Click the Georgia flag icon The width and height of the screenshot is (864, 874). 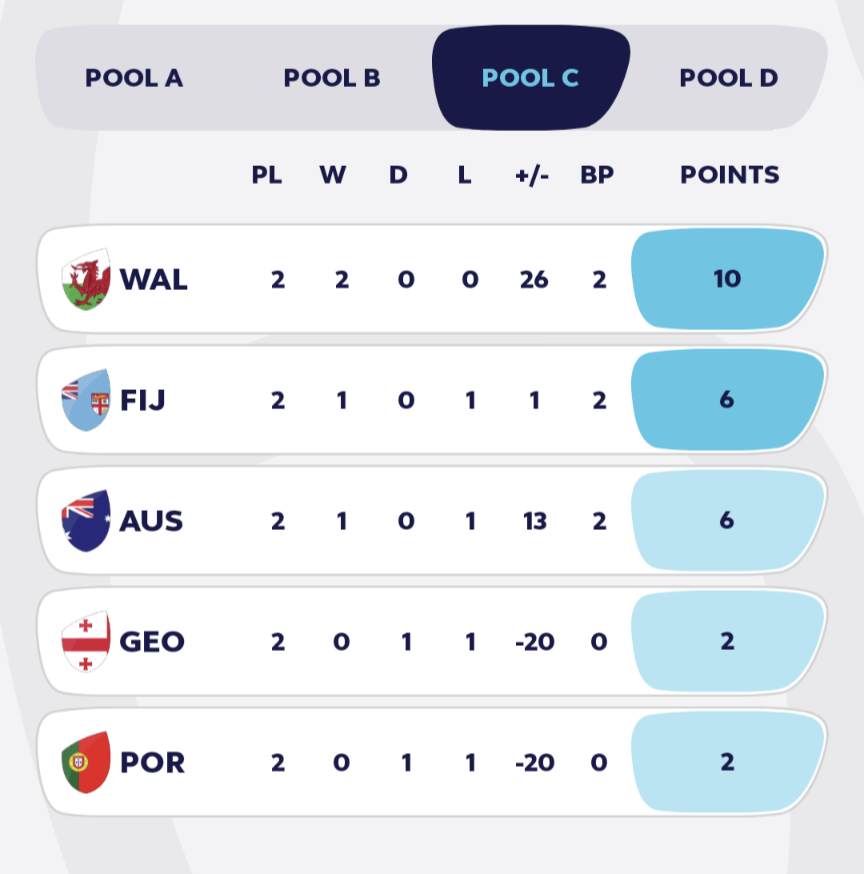86,642
